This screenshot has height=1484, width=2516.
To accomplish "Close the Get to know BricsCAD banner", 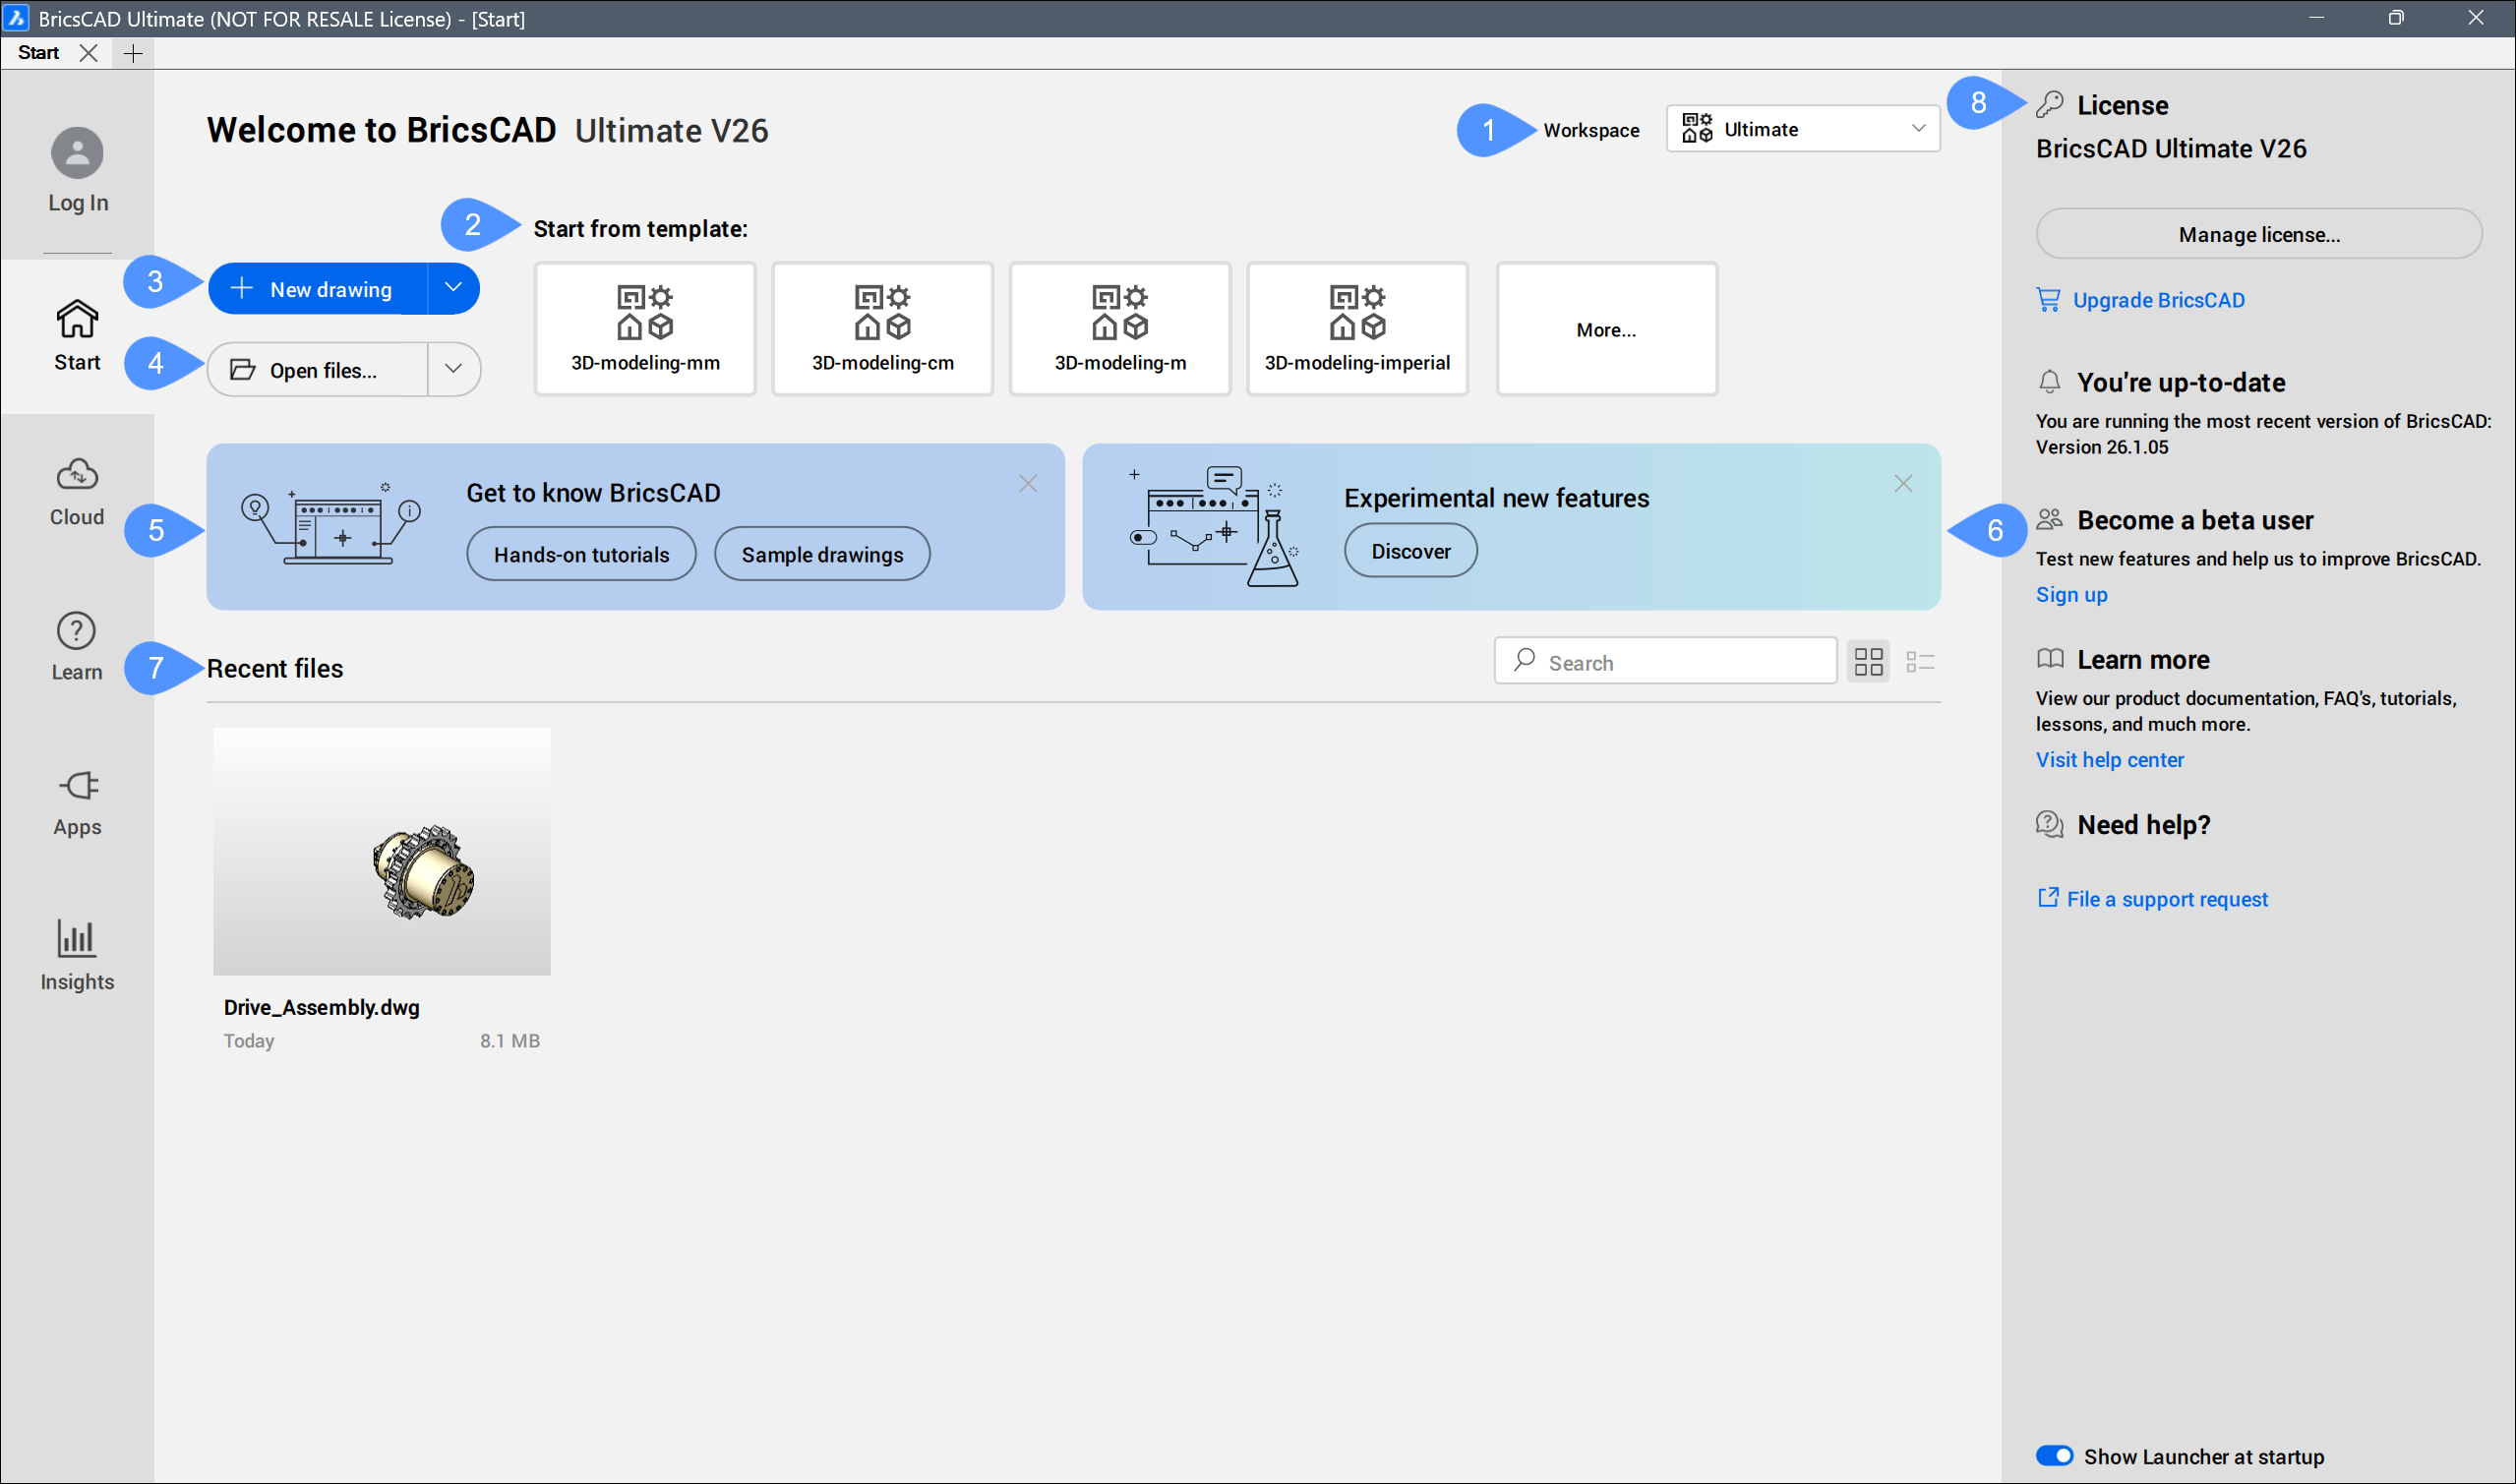I will pos(1028,484).
